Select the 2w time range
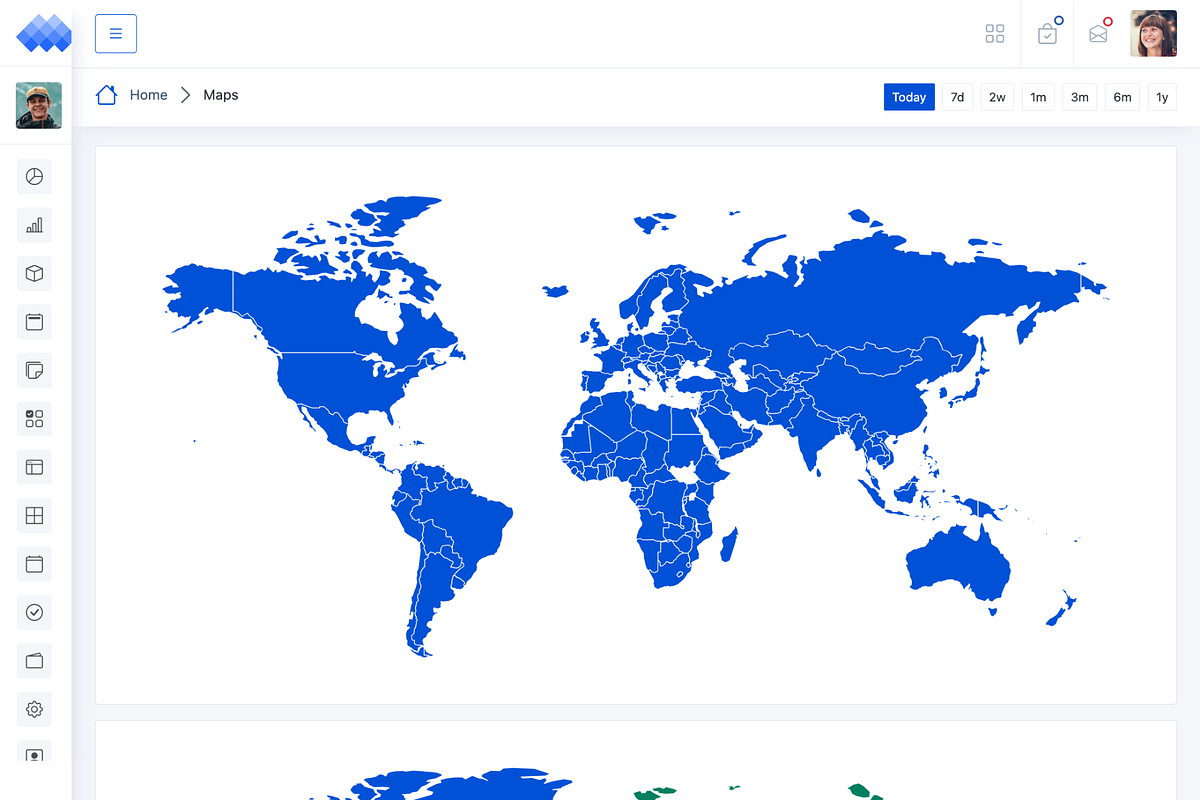 997,97
